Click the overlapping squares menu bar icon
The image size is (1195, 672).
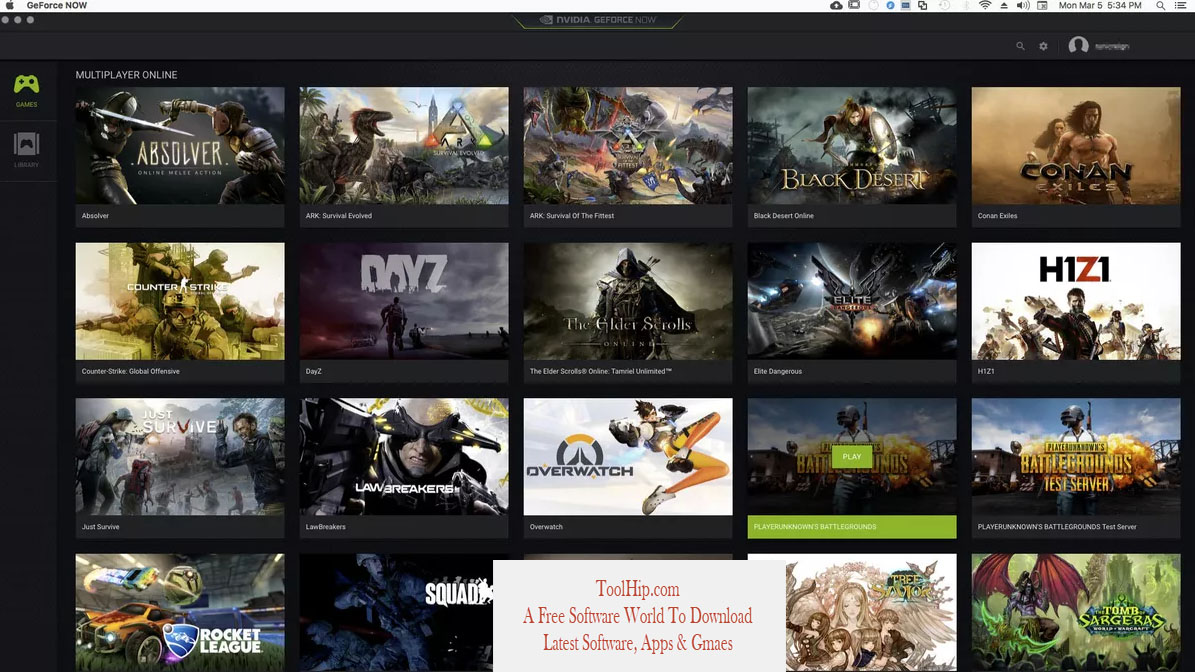coord(923,5)
